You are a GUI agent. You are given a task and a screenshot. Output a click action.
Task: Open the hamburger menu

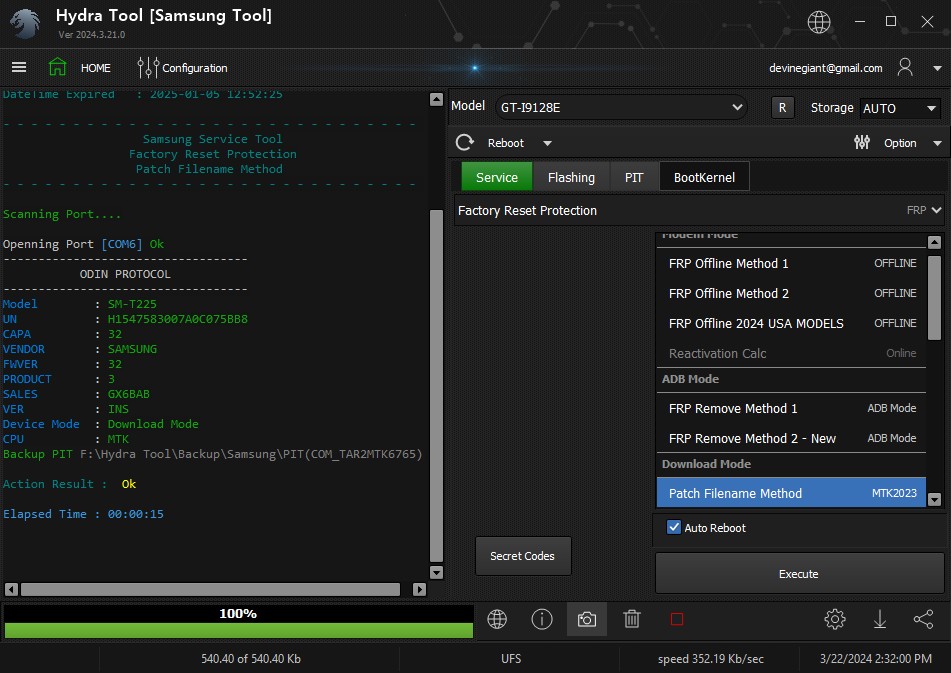[19, 67]
